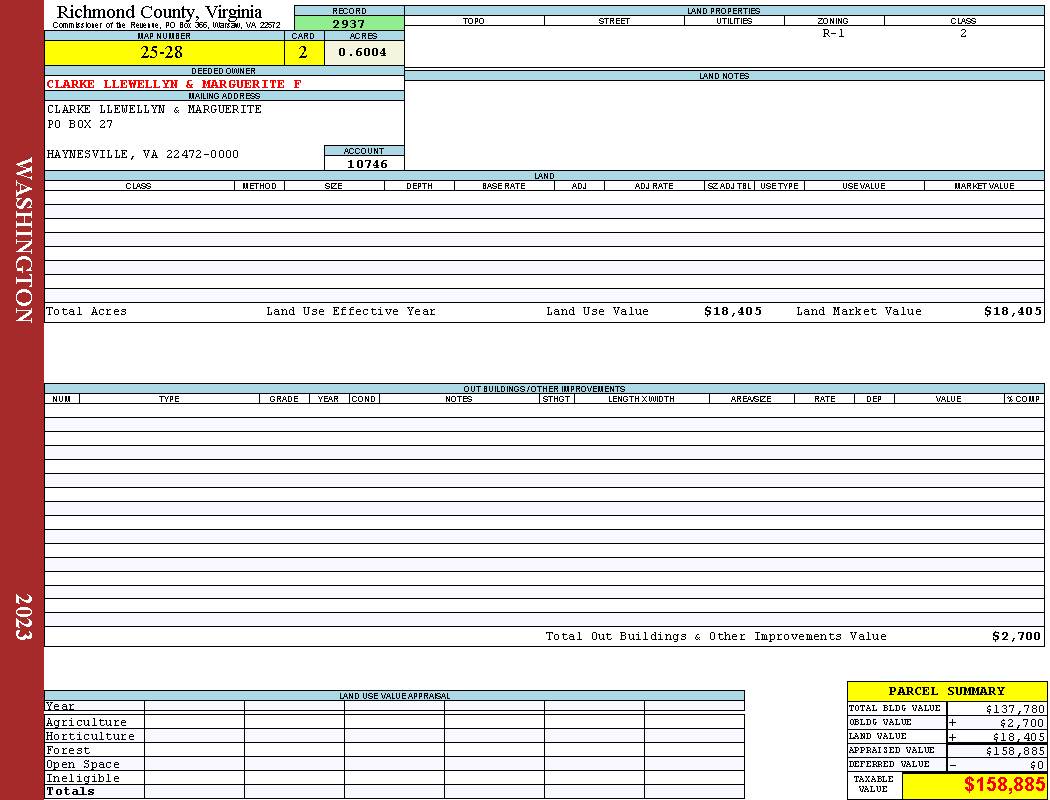Image resolution: width=1050 pixels, height=800 pixels.
Task: Select mailing address line PO BOX 27
Action: (x=80, y=125)
